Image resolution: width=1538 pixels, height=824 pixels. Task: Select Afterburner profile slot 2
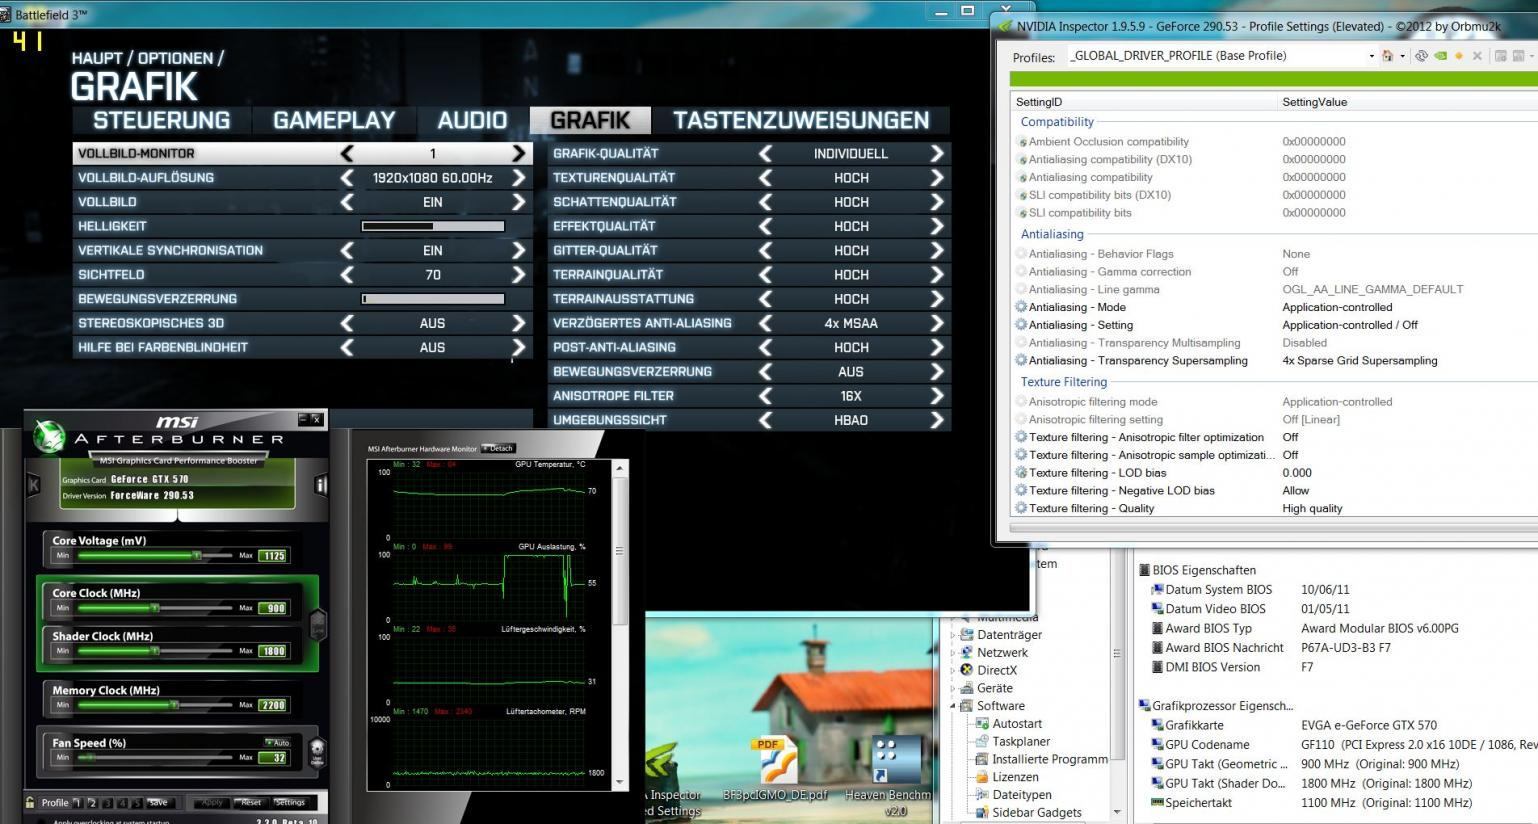(x=92, y=802)
